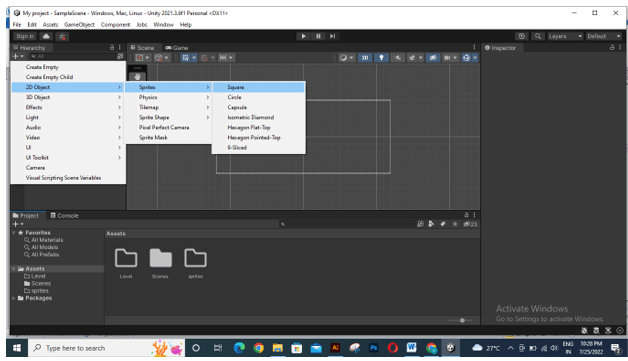Screen dimensions: 628x361
Task: Switch to the Console tab
Action: coord(64,216)
